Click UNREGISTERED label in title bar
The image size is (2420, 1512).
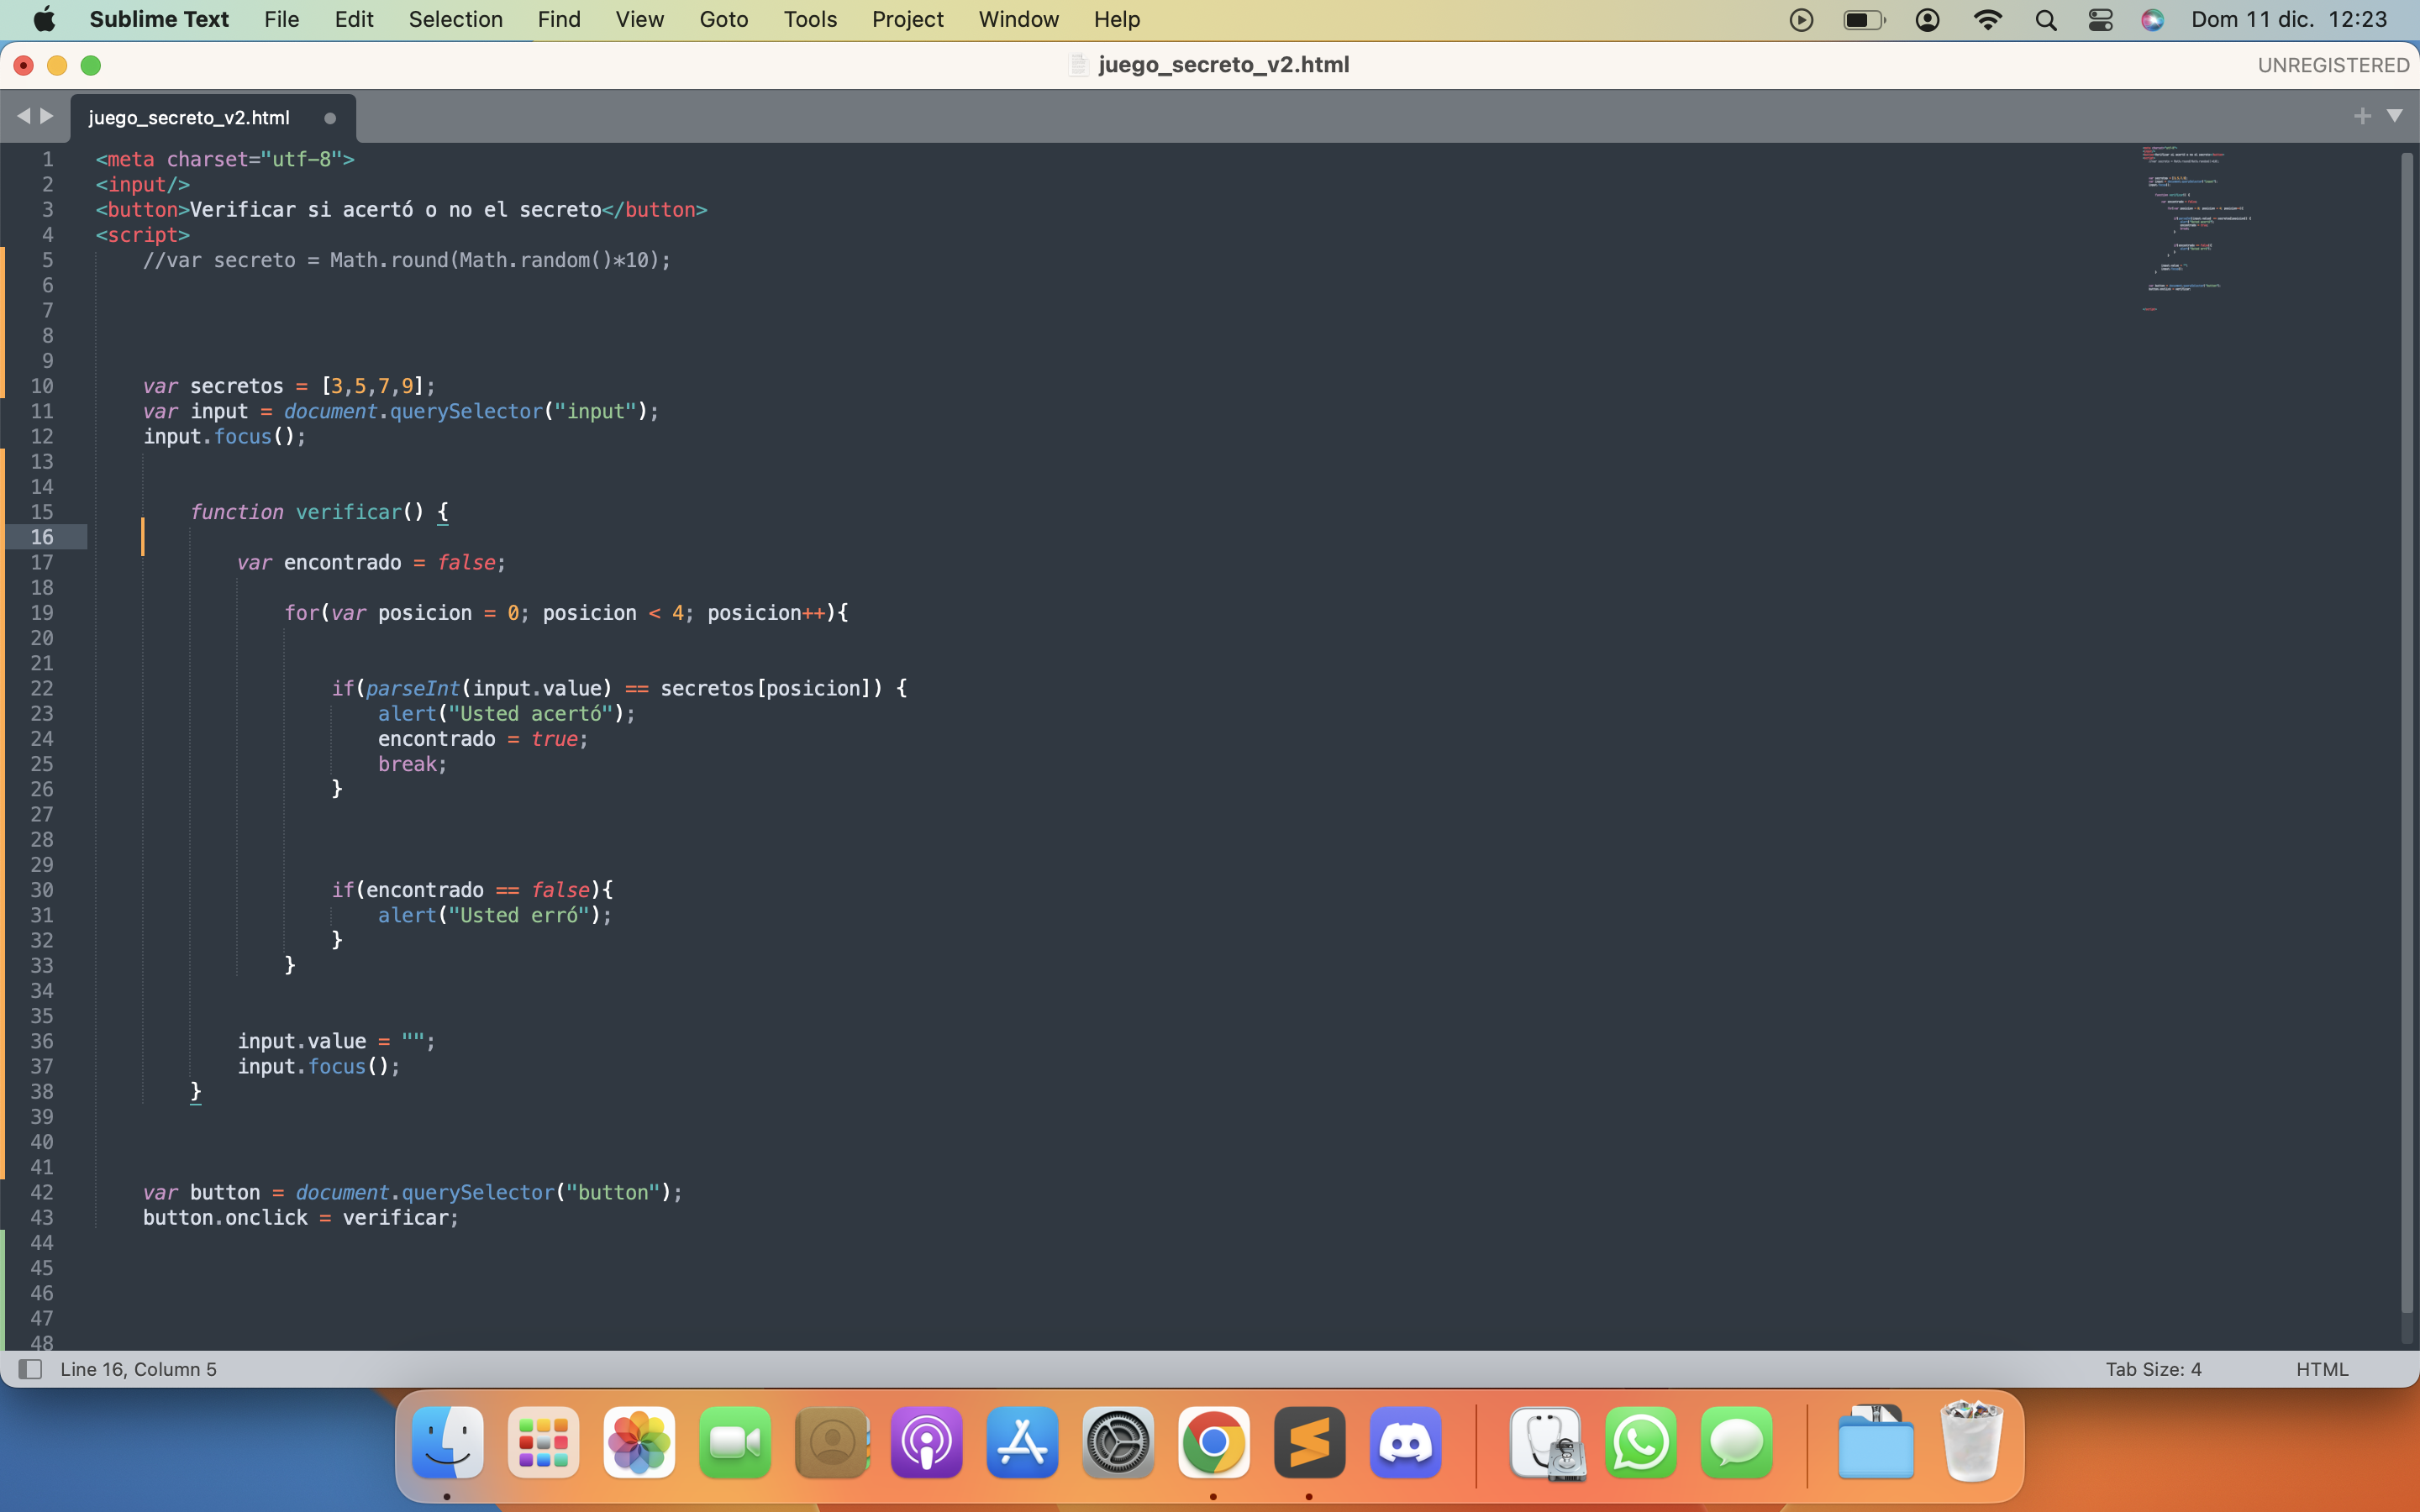(x=2333, y=65)
